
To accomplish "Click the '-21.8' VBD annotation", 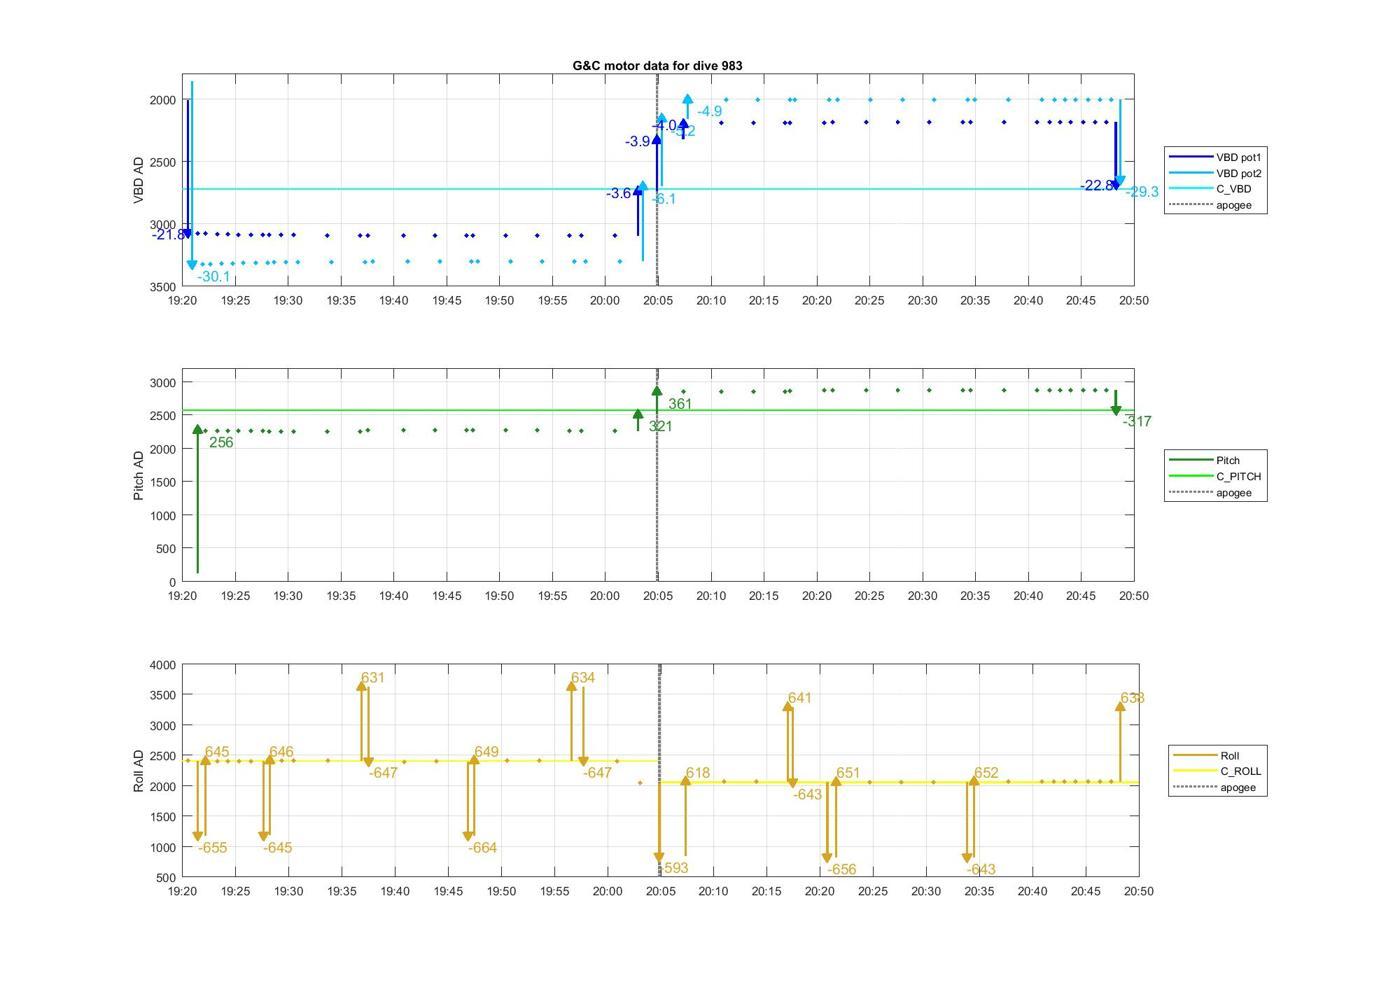I will [168, 235].
